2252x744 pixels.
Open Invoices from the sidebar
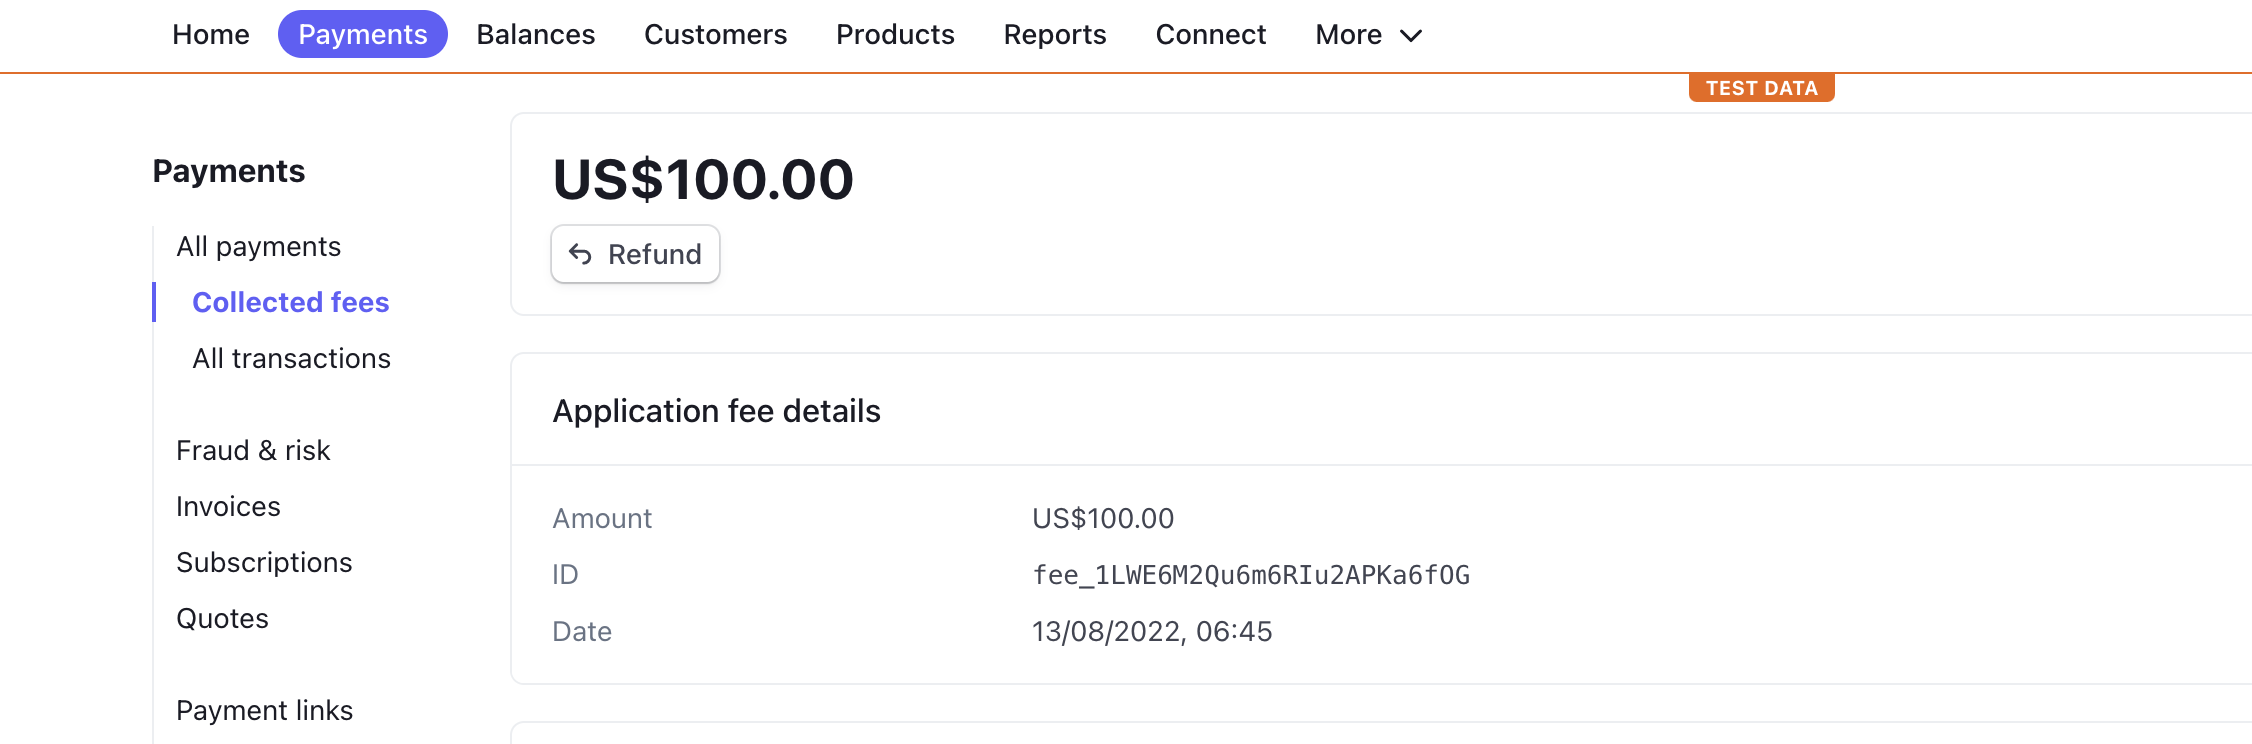228,506
